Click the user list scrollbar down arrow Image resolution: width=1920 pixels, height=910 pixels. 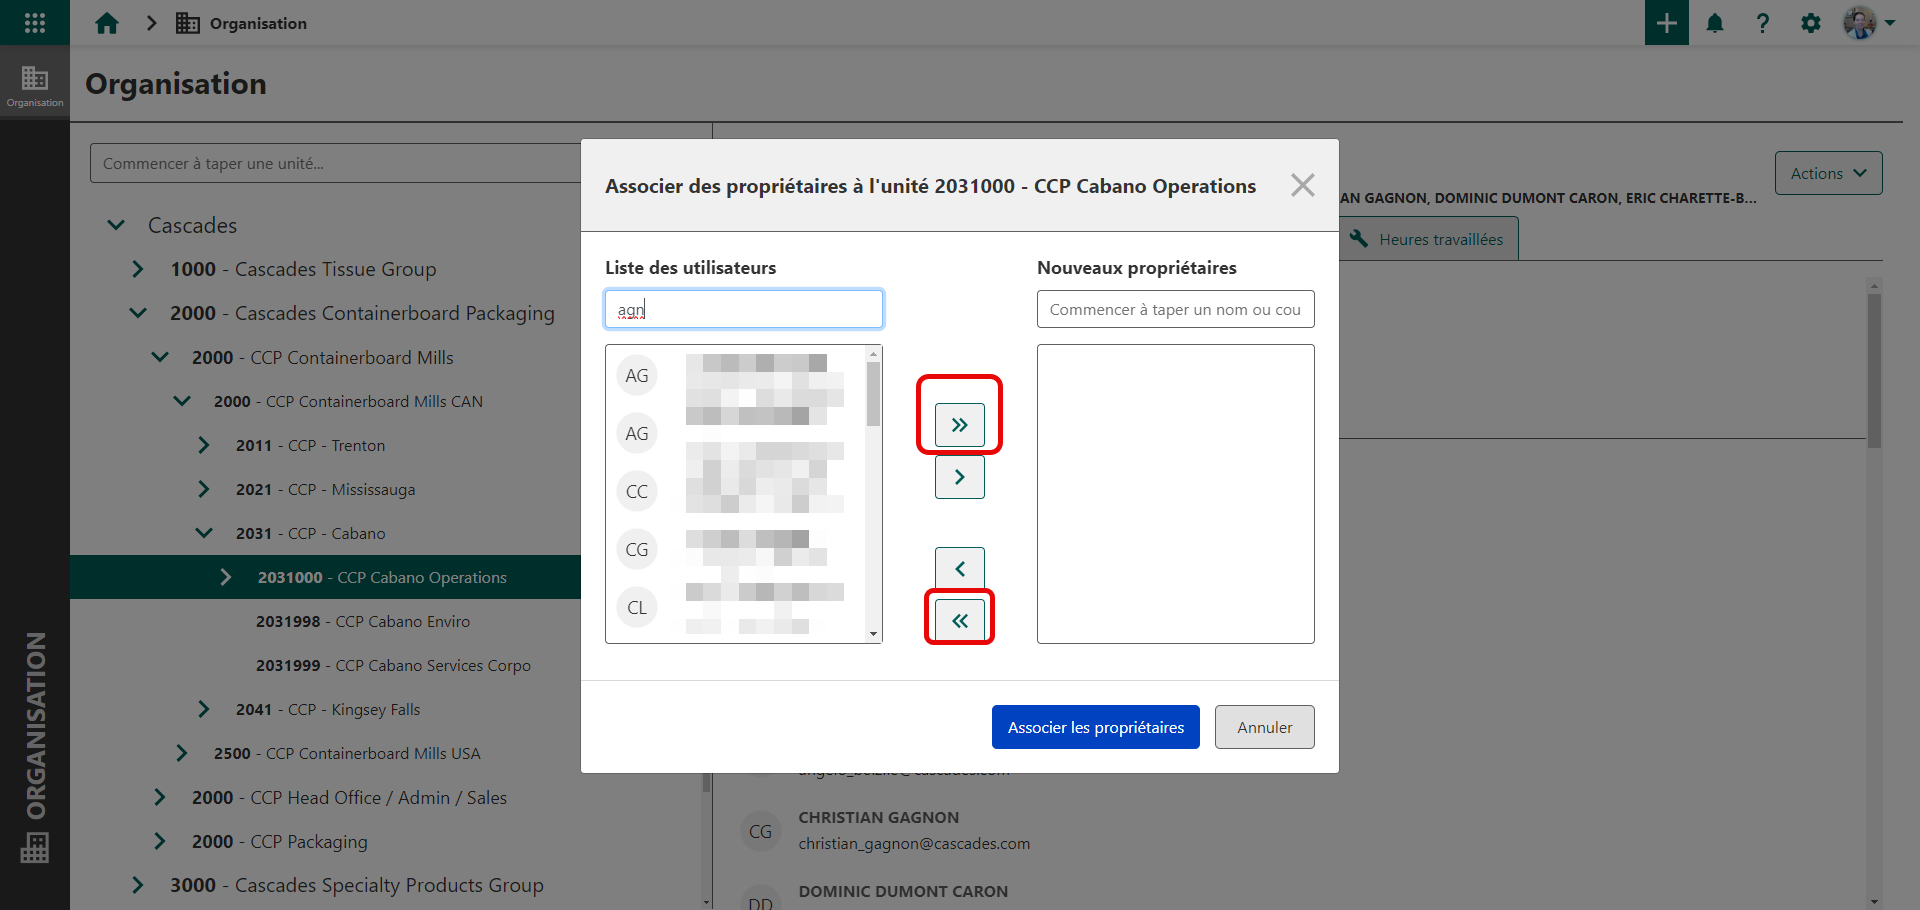(874, 634)
